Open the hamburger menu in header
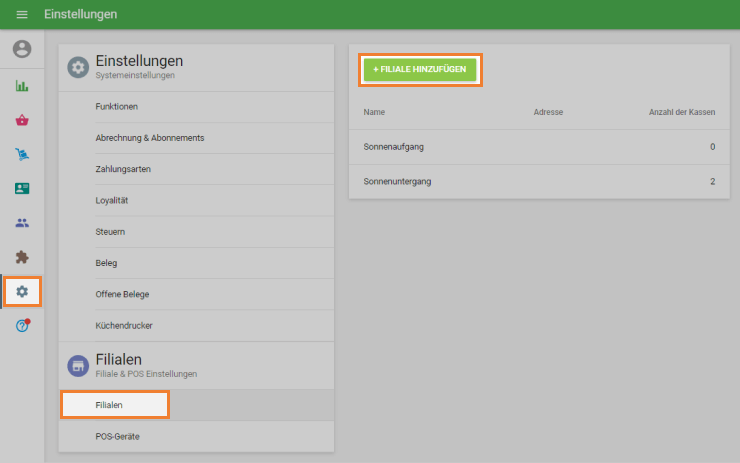740x463 pixels. (x=22, y=15)
